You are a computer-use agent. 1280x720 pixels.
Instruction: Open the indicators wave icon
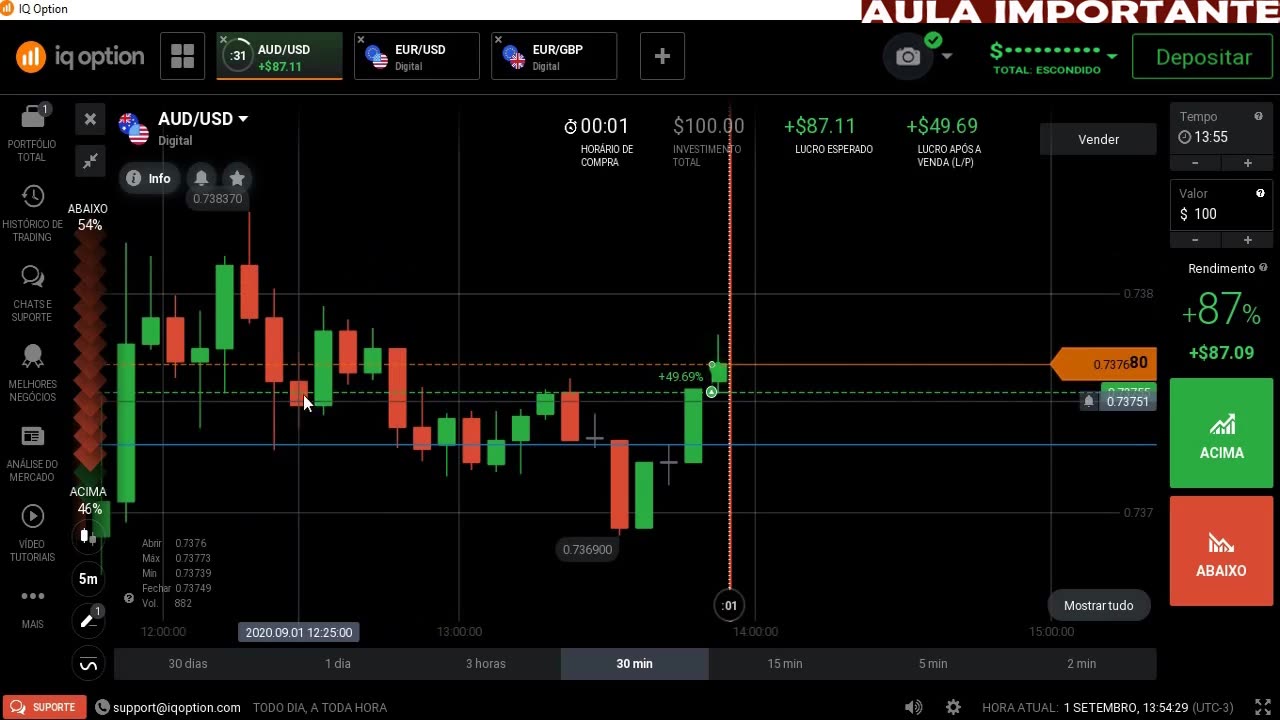pyautogui.click(x=88, y=664)
